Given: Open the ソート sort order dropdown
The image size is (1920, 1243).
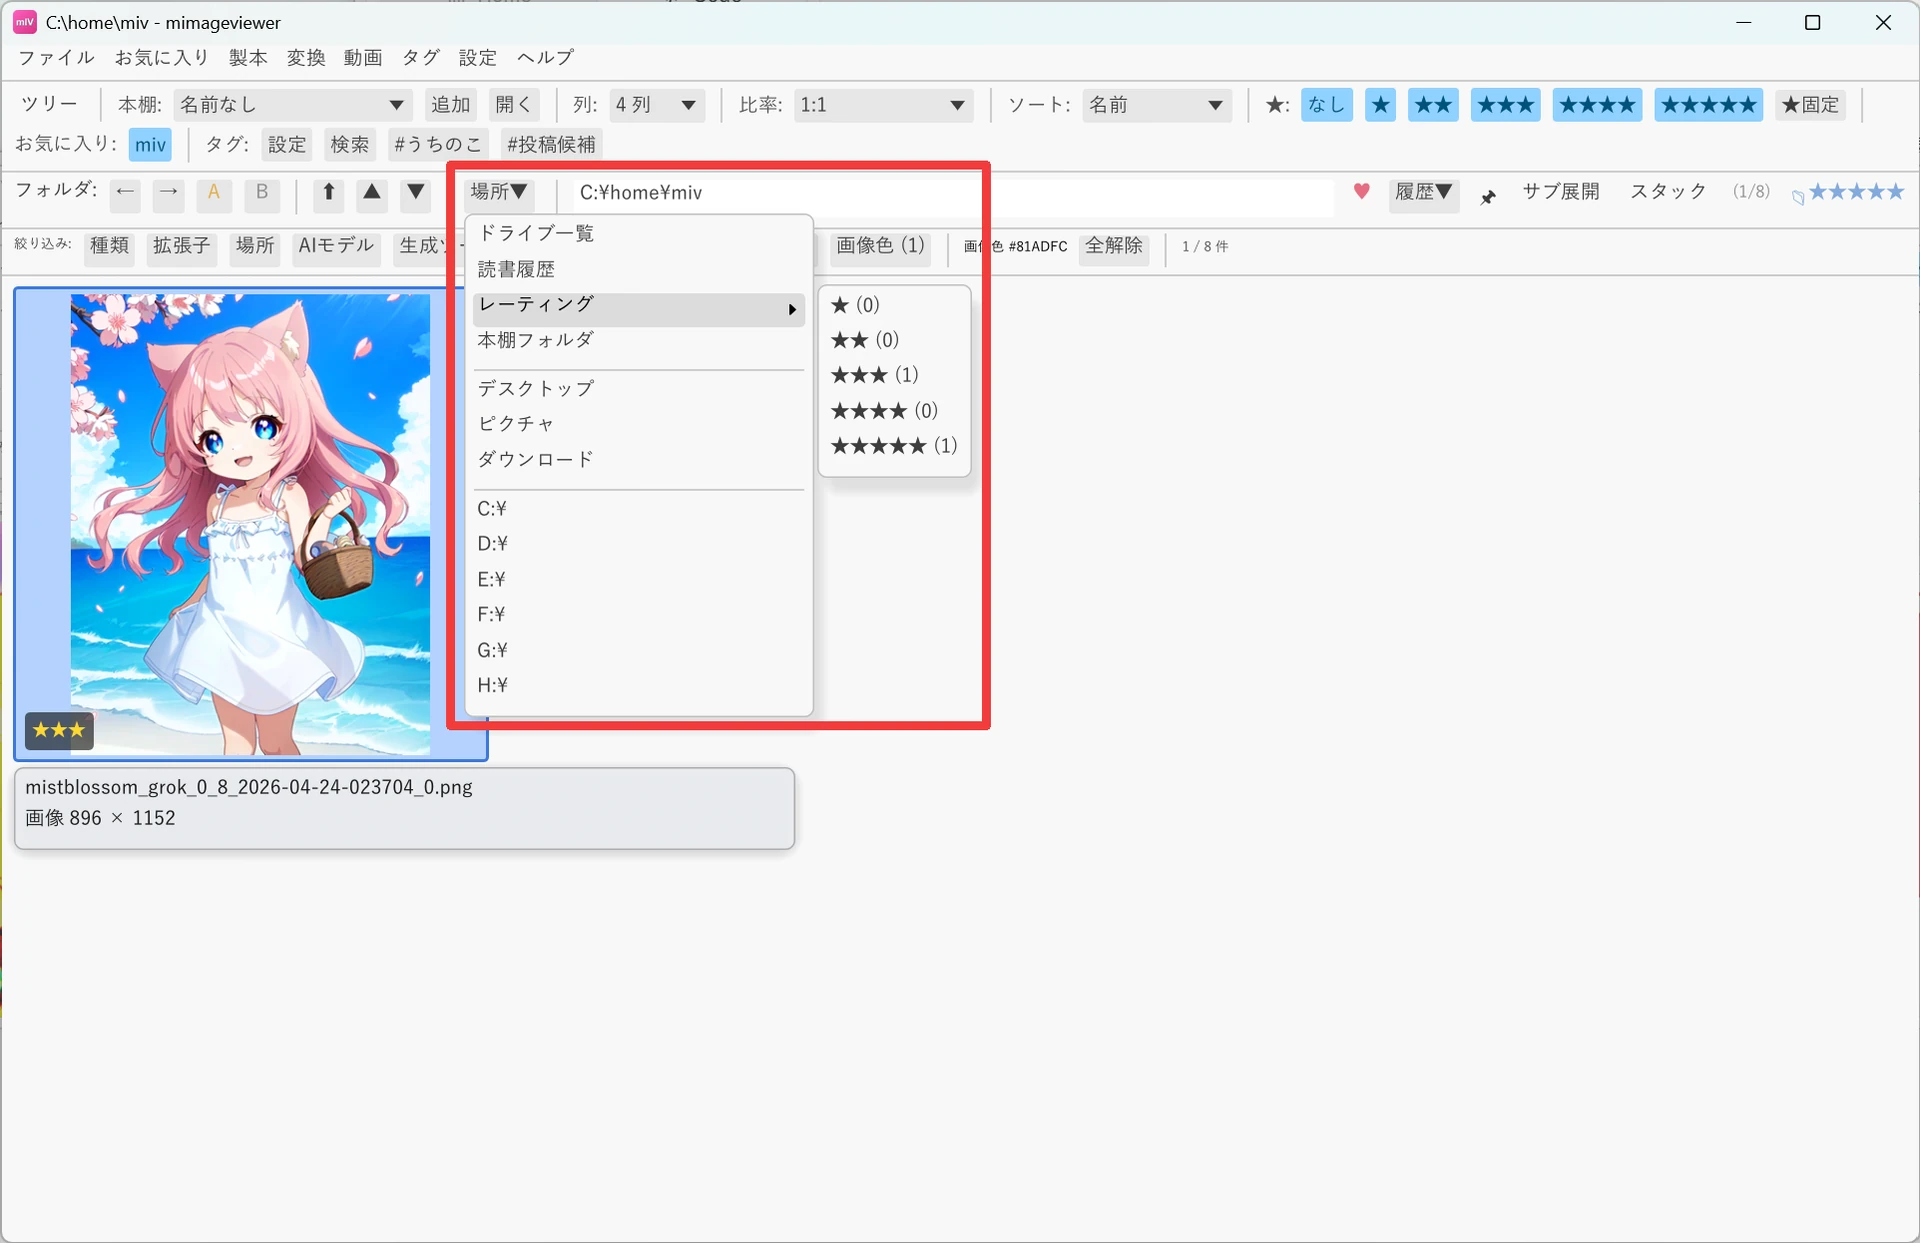Looking at the screenshot, I should pos(1157,105).
